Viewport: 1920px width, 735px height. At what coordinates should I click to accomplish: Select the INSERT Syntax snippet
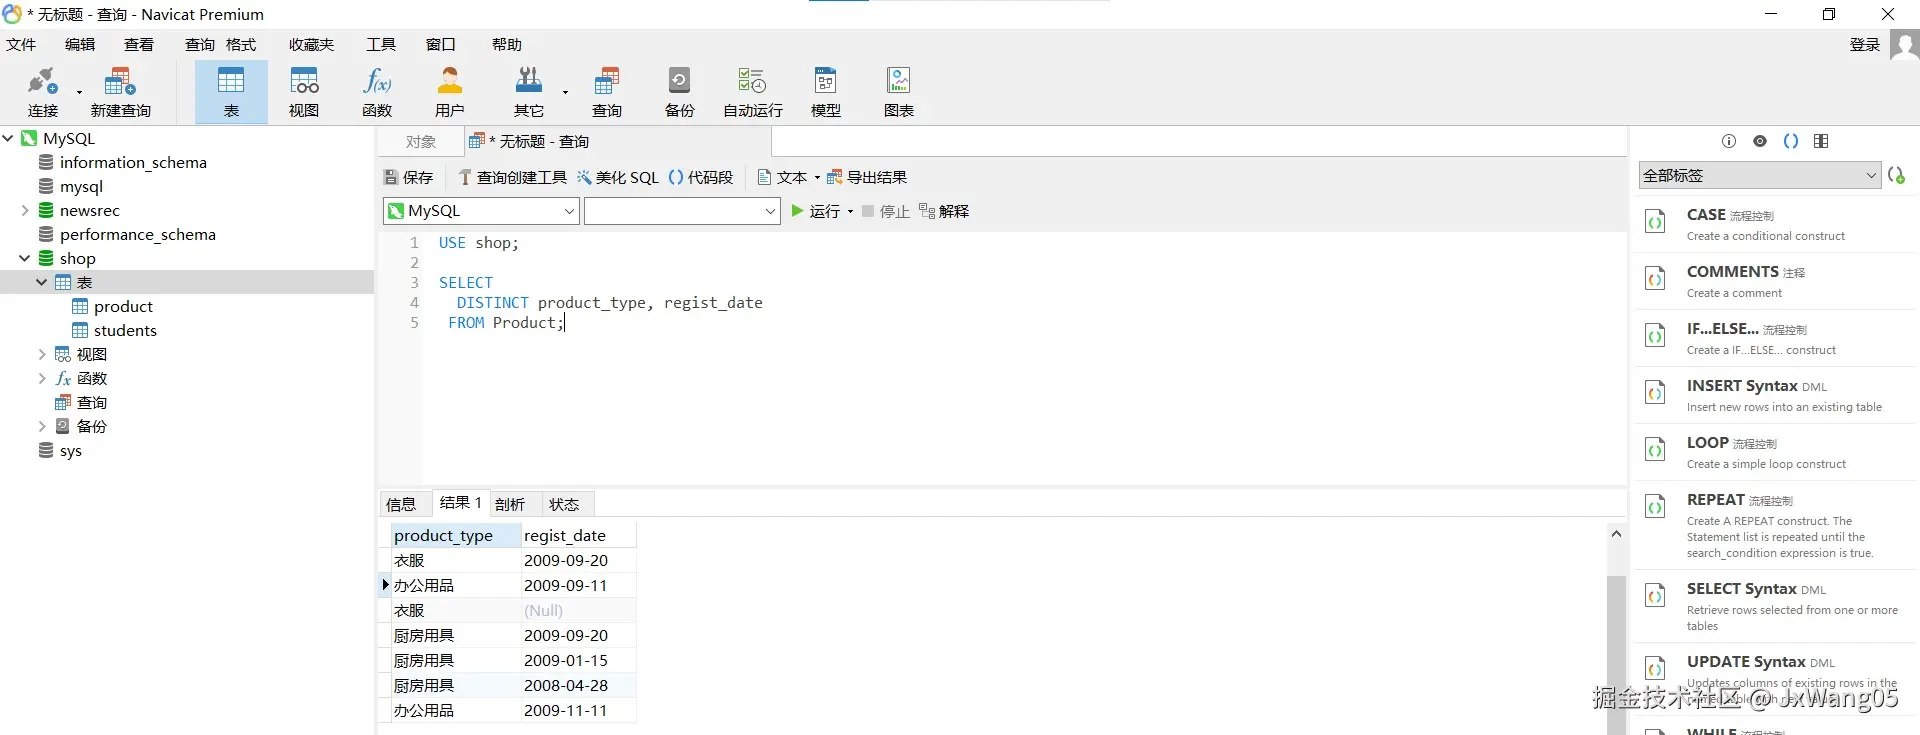1774,395
